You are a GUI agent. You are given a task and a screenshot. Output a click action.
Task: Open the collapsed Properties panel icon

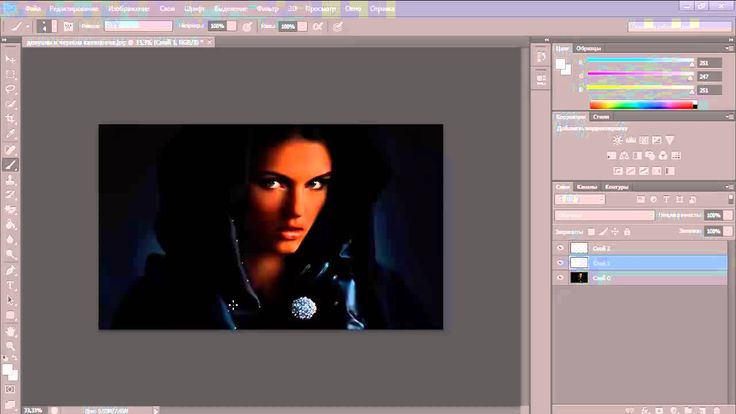541,80
